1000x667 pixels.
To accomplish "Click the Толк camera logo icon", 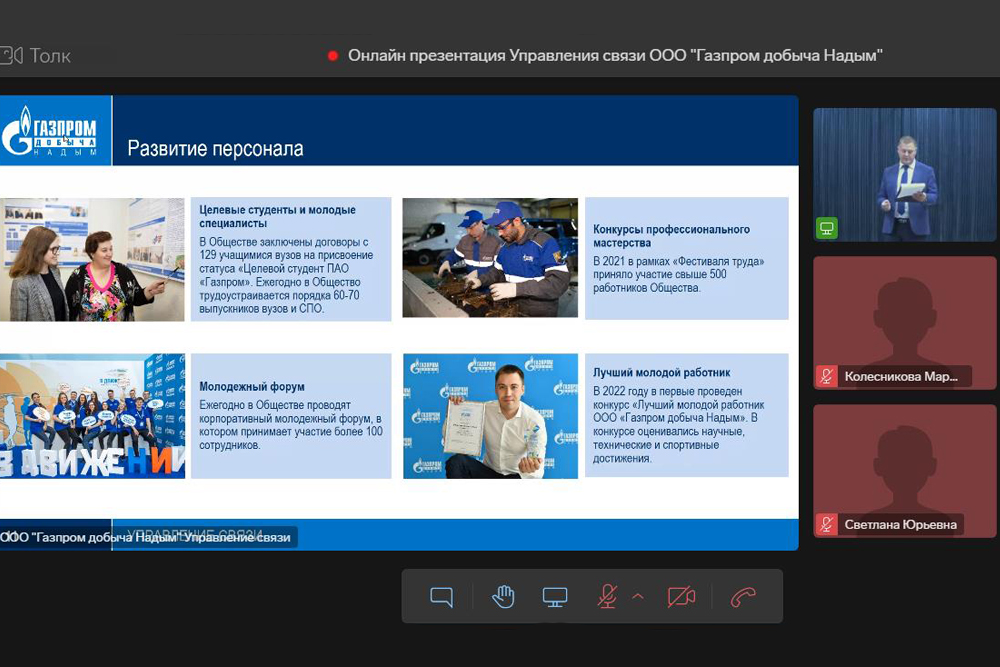I will [11, 55].
